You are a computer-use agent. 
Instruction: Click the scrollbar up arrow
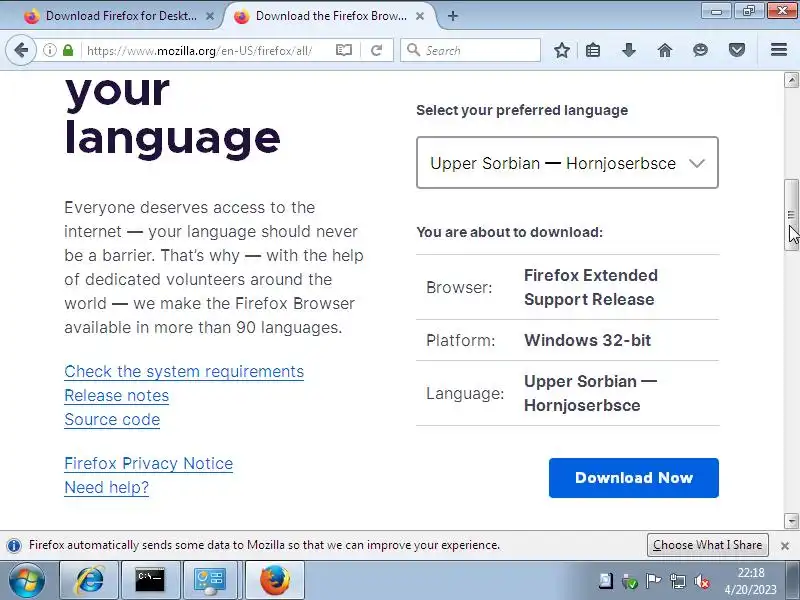(x=791, y=80)
